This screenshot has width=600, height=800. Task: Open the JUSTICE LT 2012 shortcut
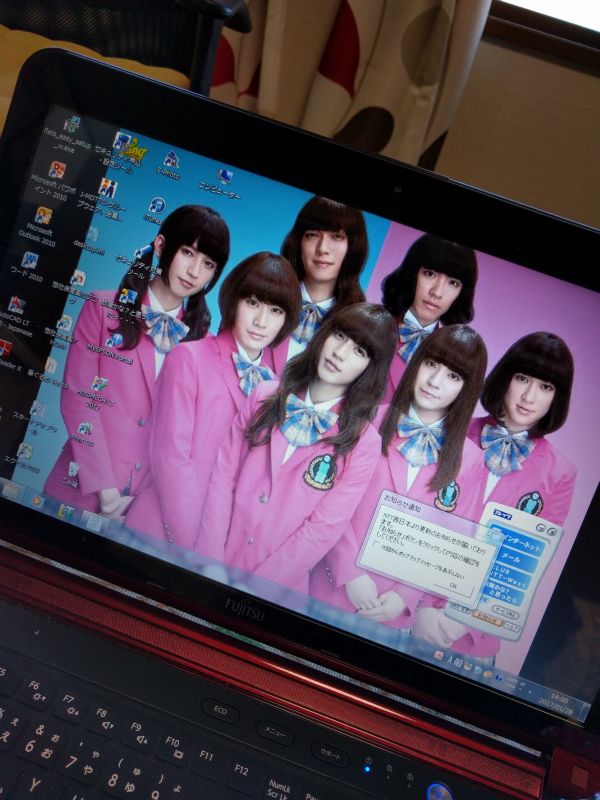tap(97, 393)
